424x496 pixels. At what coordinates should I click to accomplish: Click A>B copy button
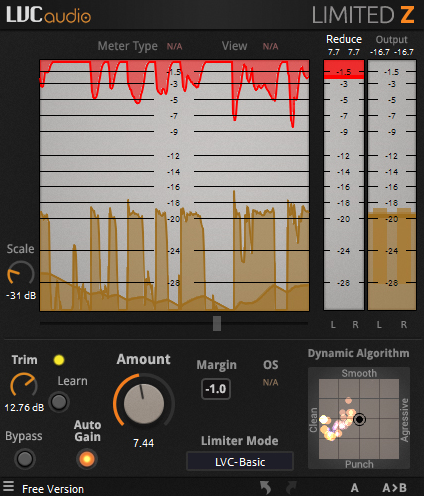(395, 488)
